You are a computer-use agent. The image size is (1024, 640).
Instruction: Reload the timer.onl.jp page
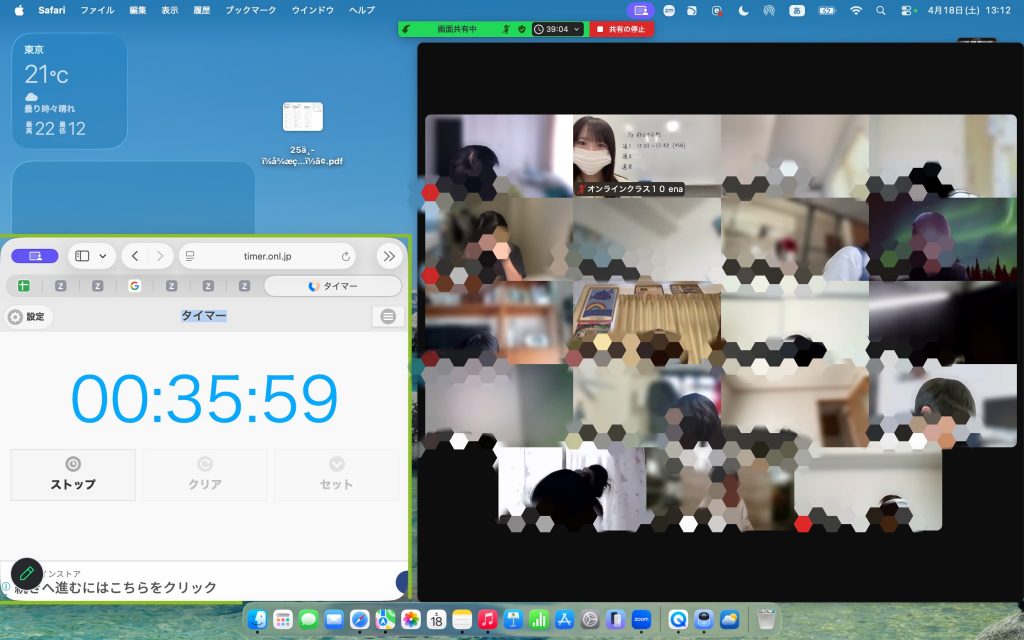click(x=345, y=256)
